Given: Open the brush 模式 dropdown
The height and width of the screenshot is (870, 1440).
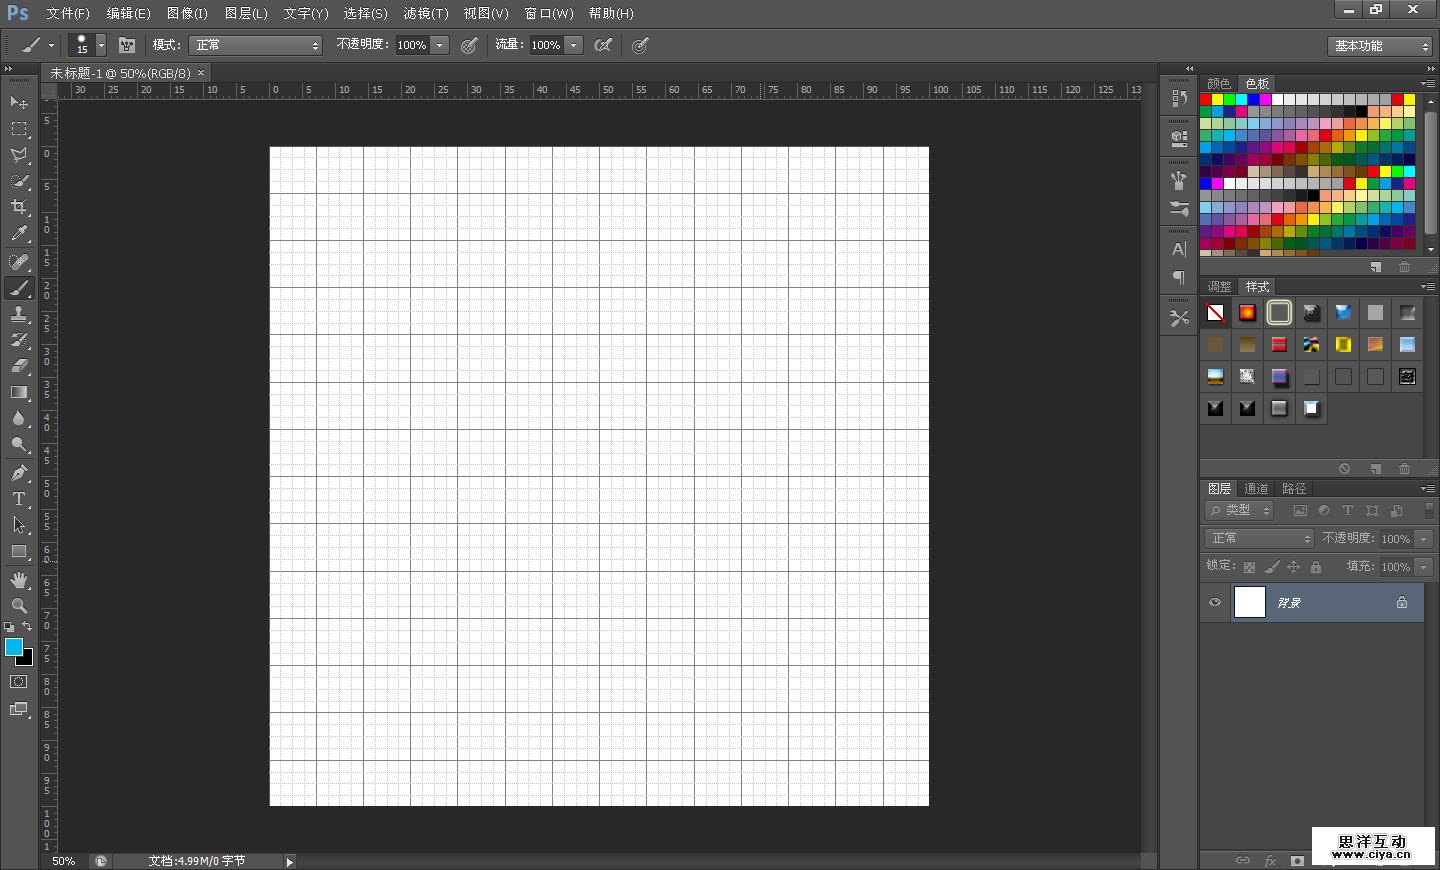Looking at the screenshot, I should [256, 45].
